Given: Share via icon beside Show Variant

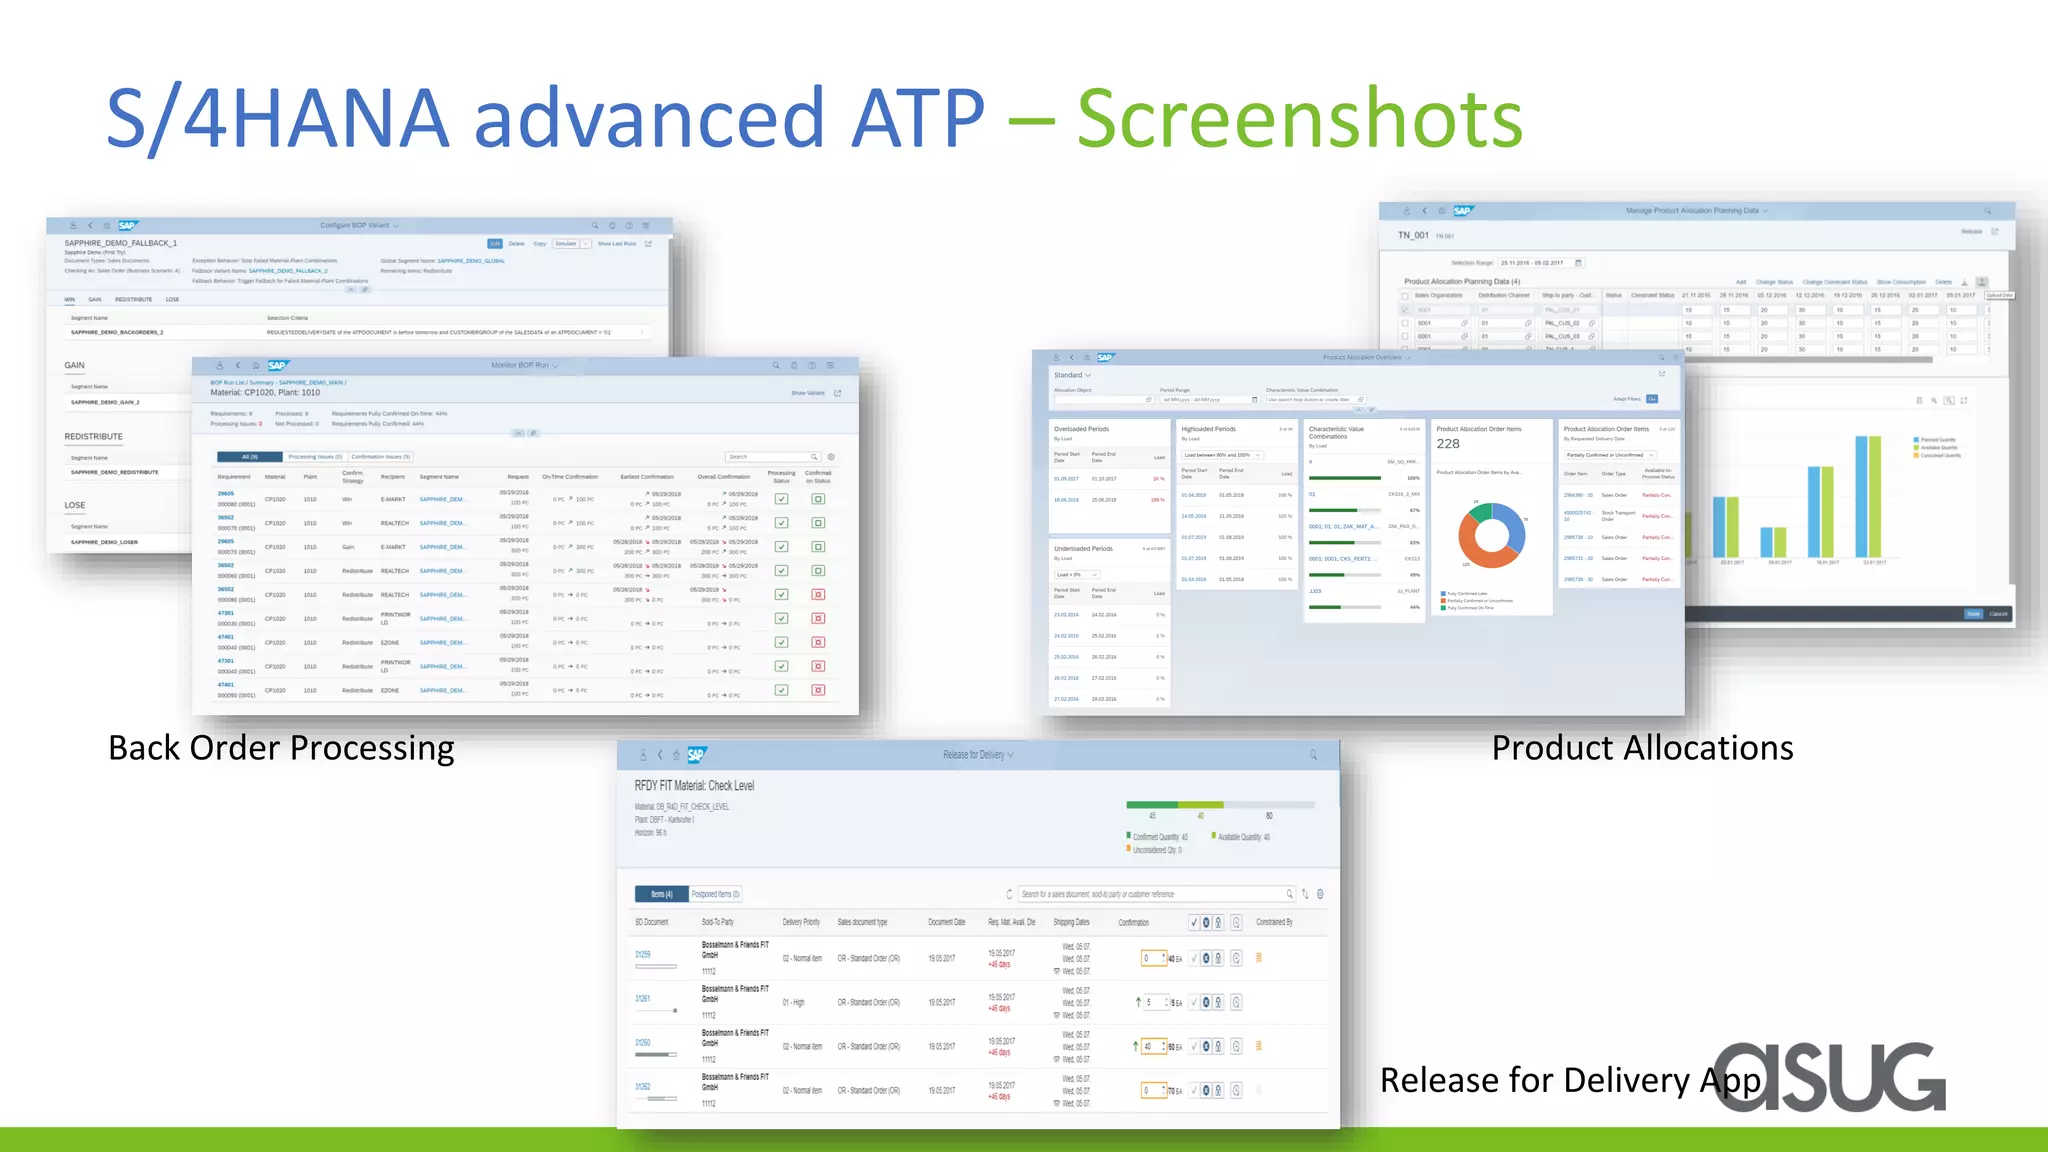Looking at the screenshot, I should point(838,393).
